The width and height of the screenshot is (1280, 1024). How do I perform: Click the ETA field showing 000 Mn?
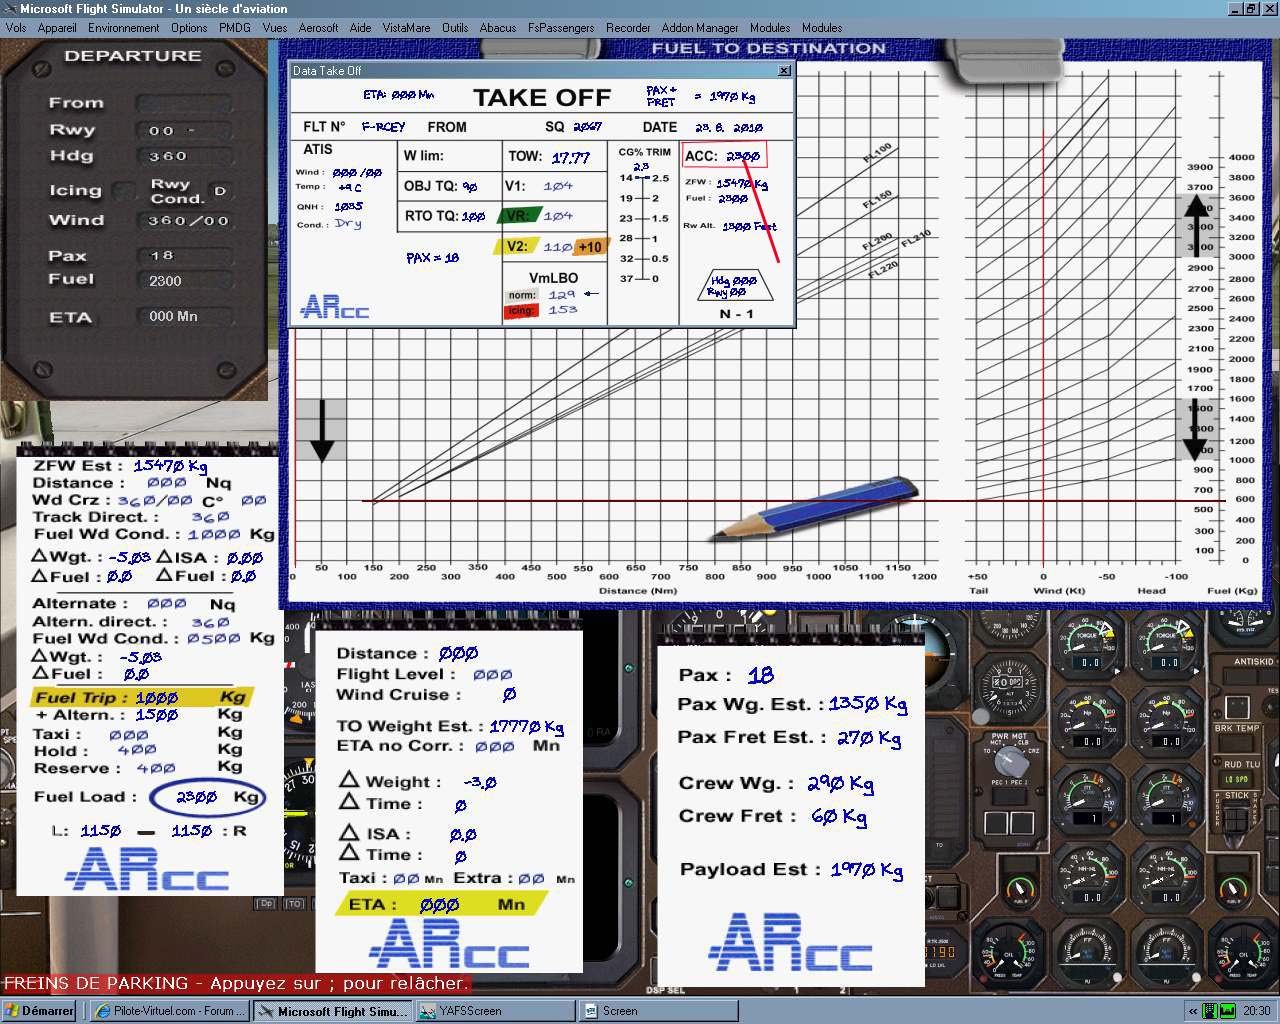(x=184, y=316)
